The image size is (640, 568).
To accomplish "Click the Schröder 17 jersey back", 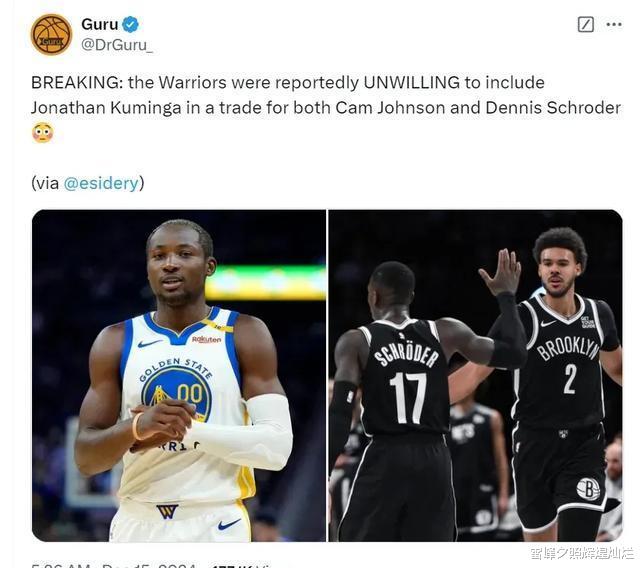I will tap(405, 375).
